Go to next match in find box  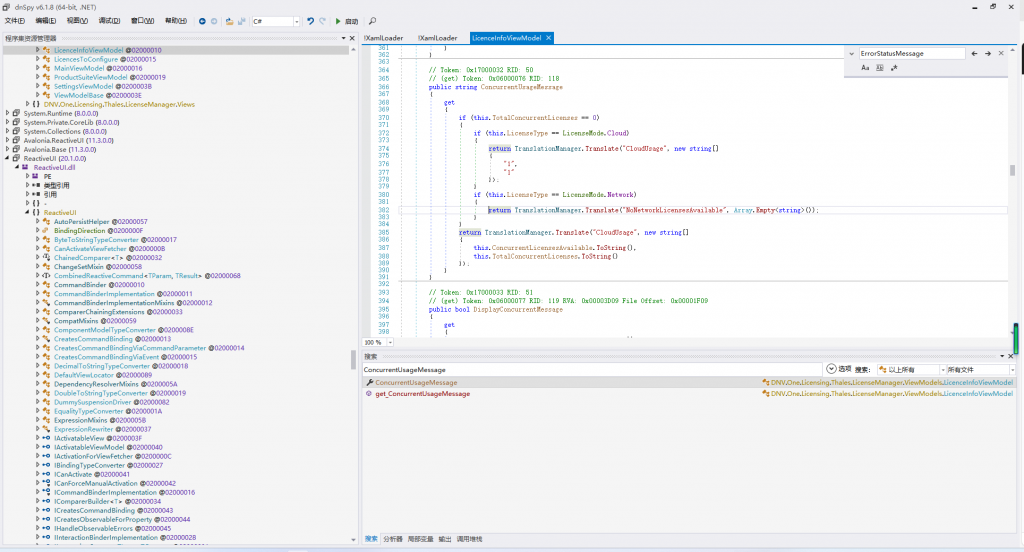(988, 53)
